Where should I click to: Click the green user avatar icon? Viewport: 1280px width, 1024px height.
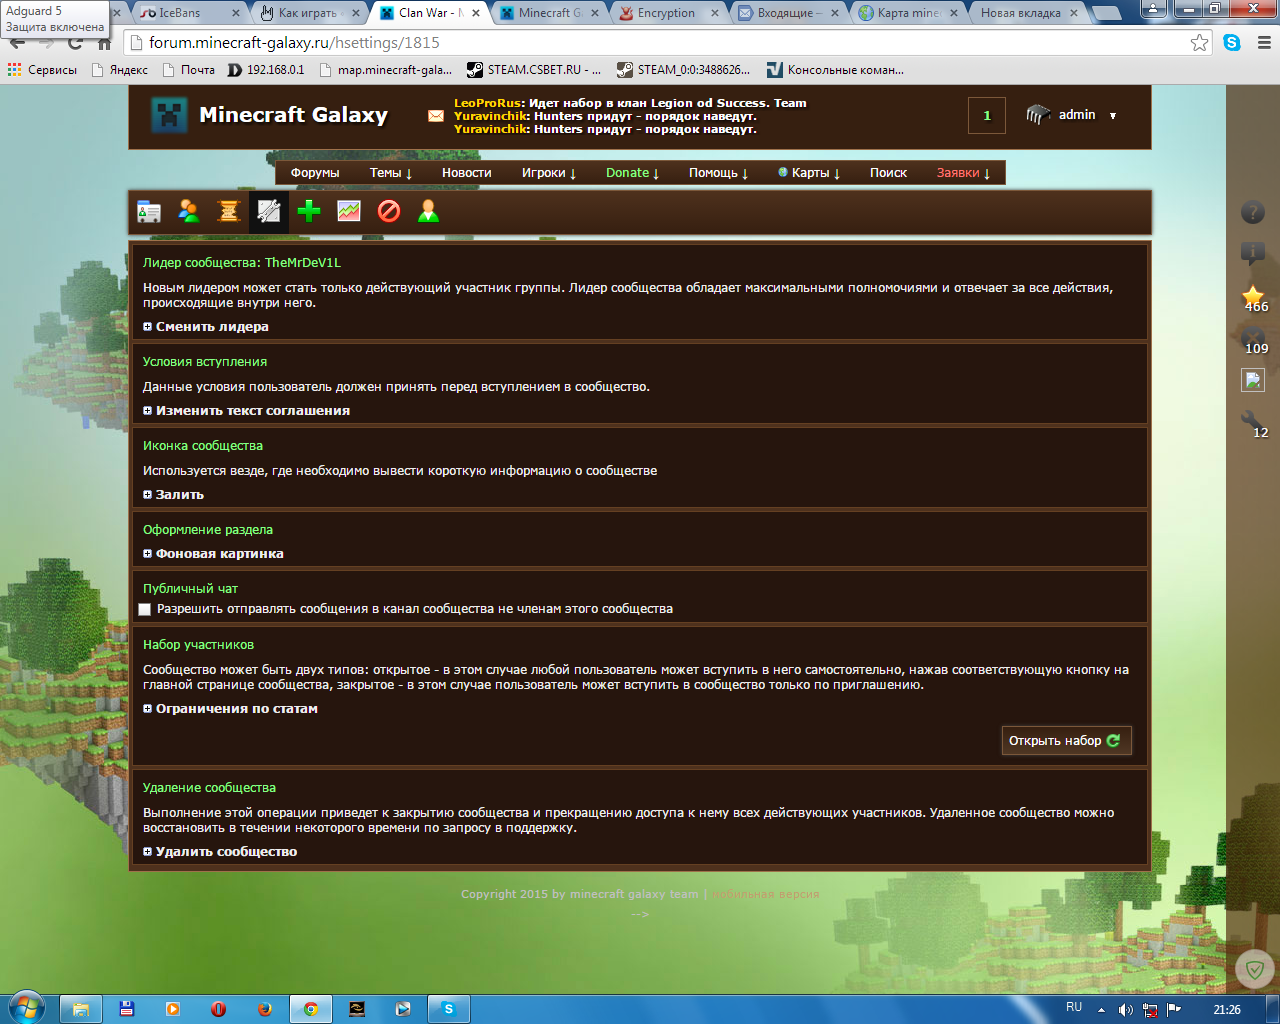[x=429, y=211]
